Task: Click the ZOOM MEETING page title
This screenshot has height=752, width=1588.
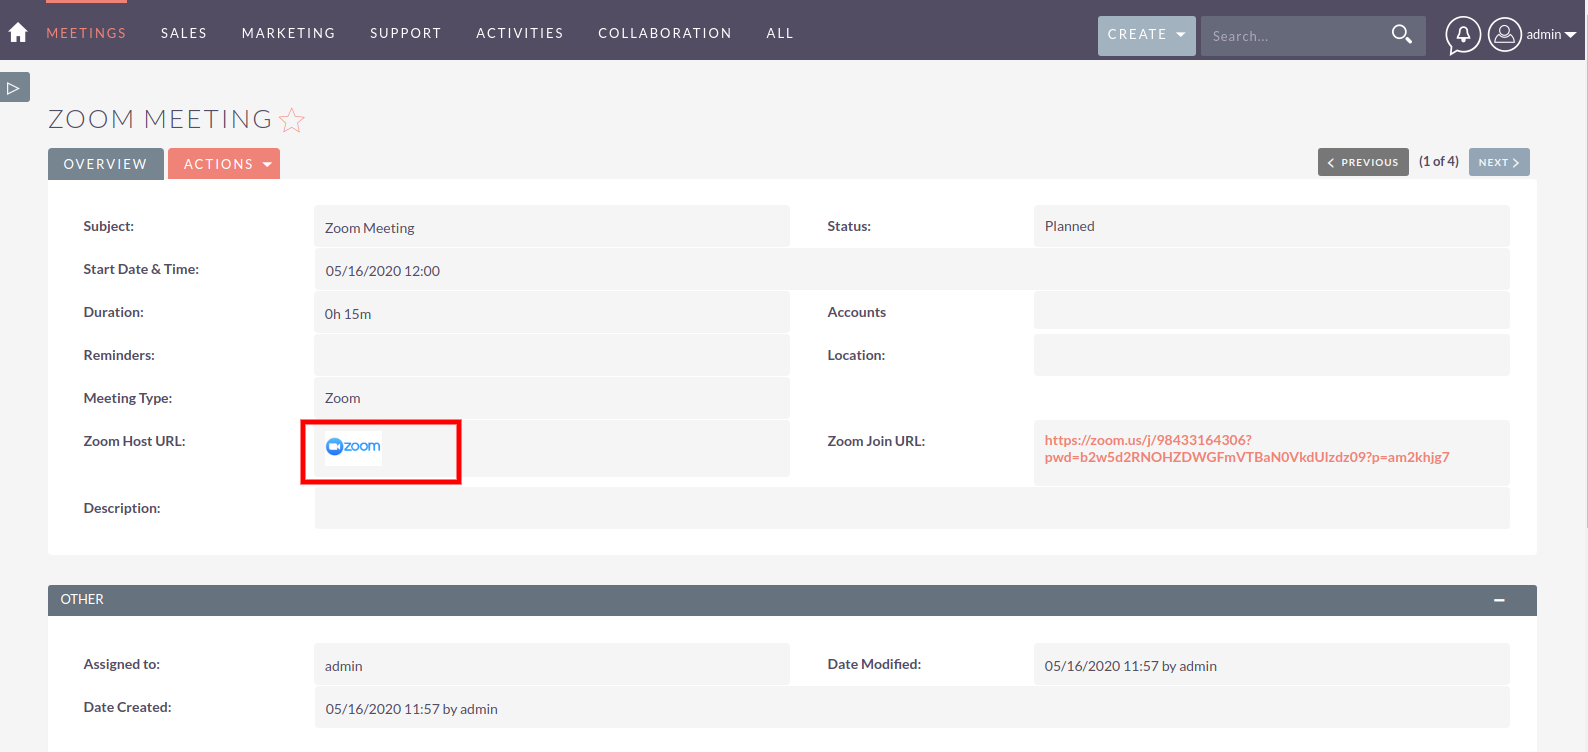Action: (x=160, y=119)
